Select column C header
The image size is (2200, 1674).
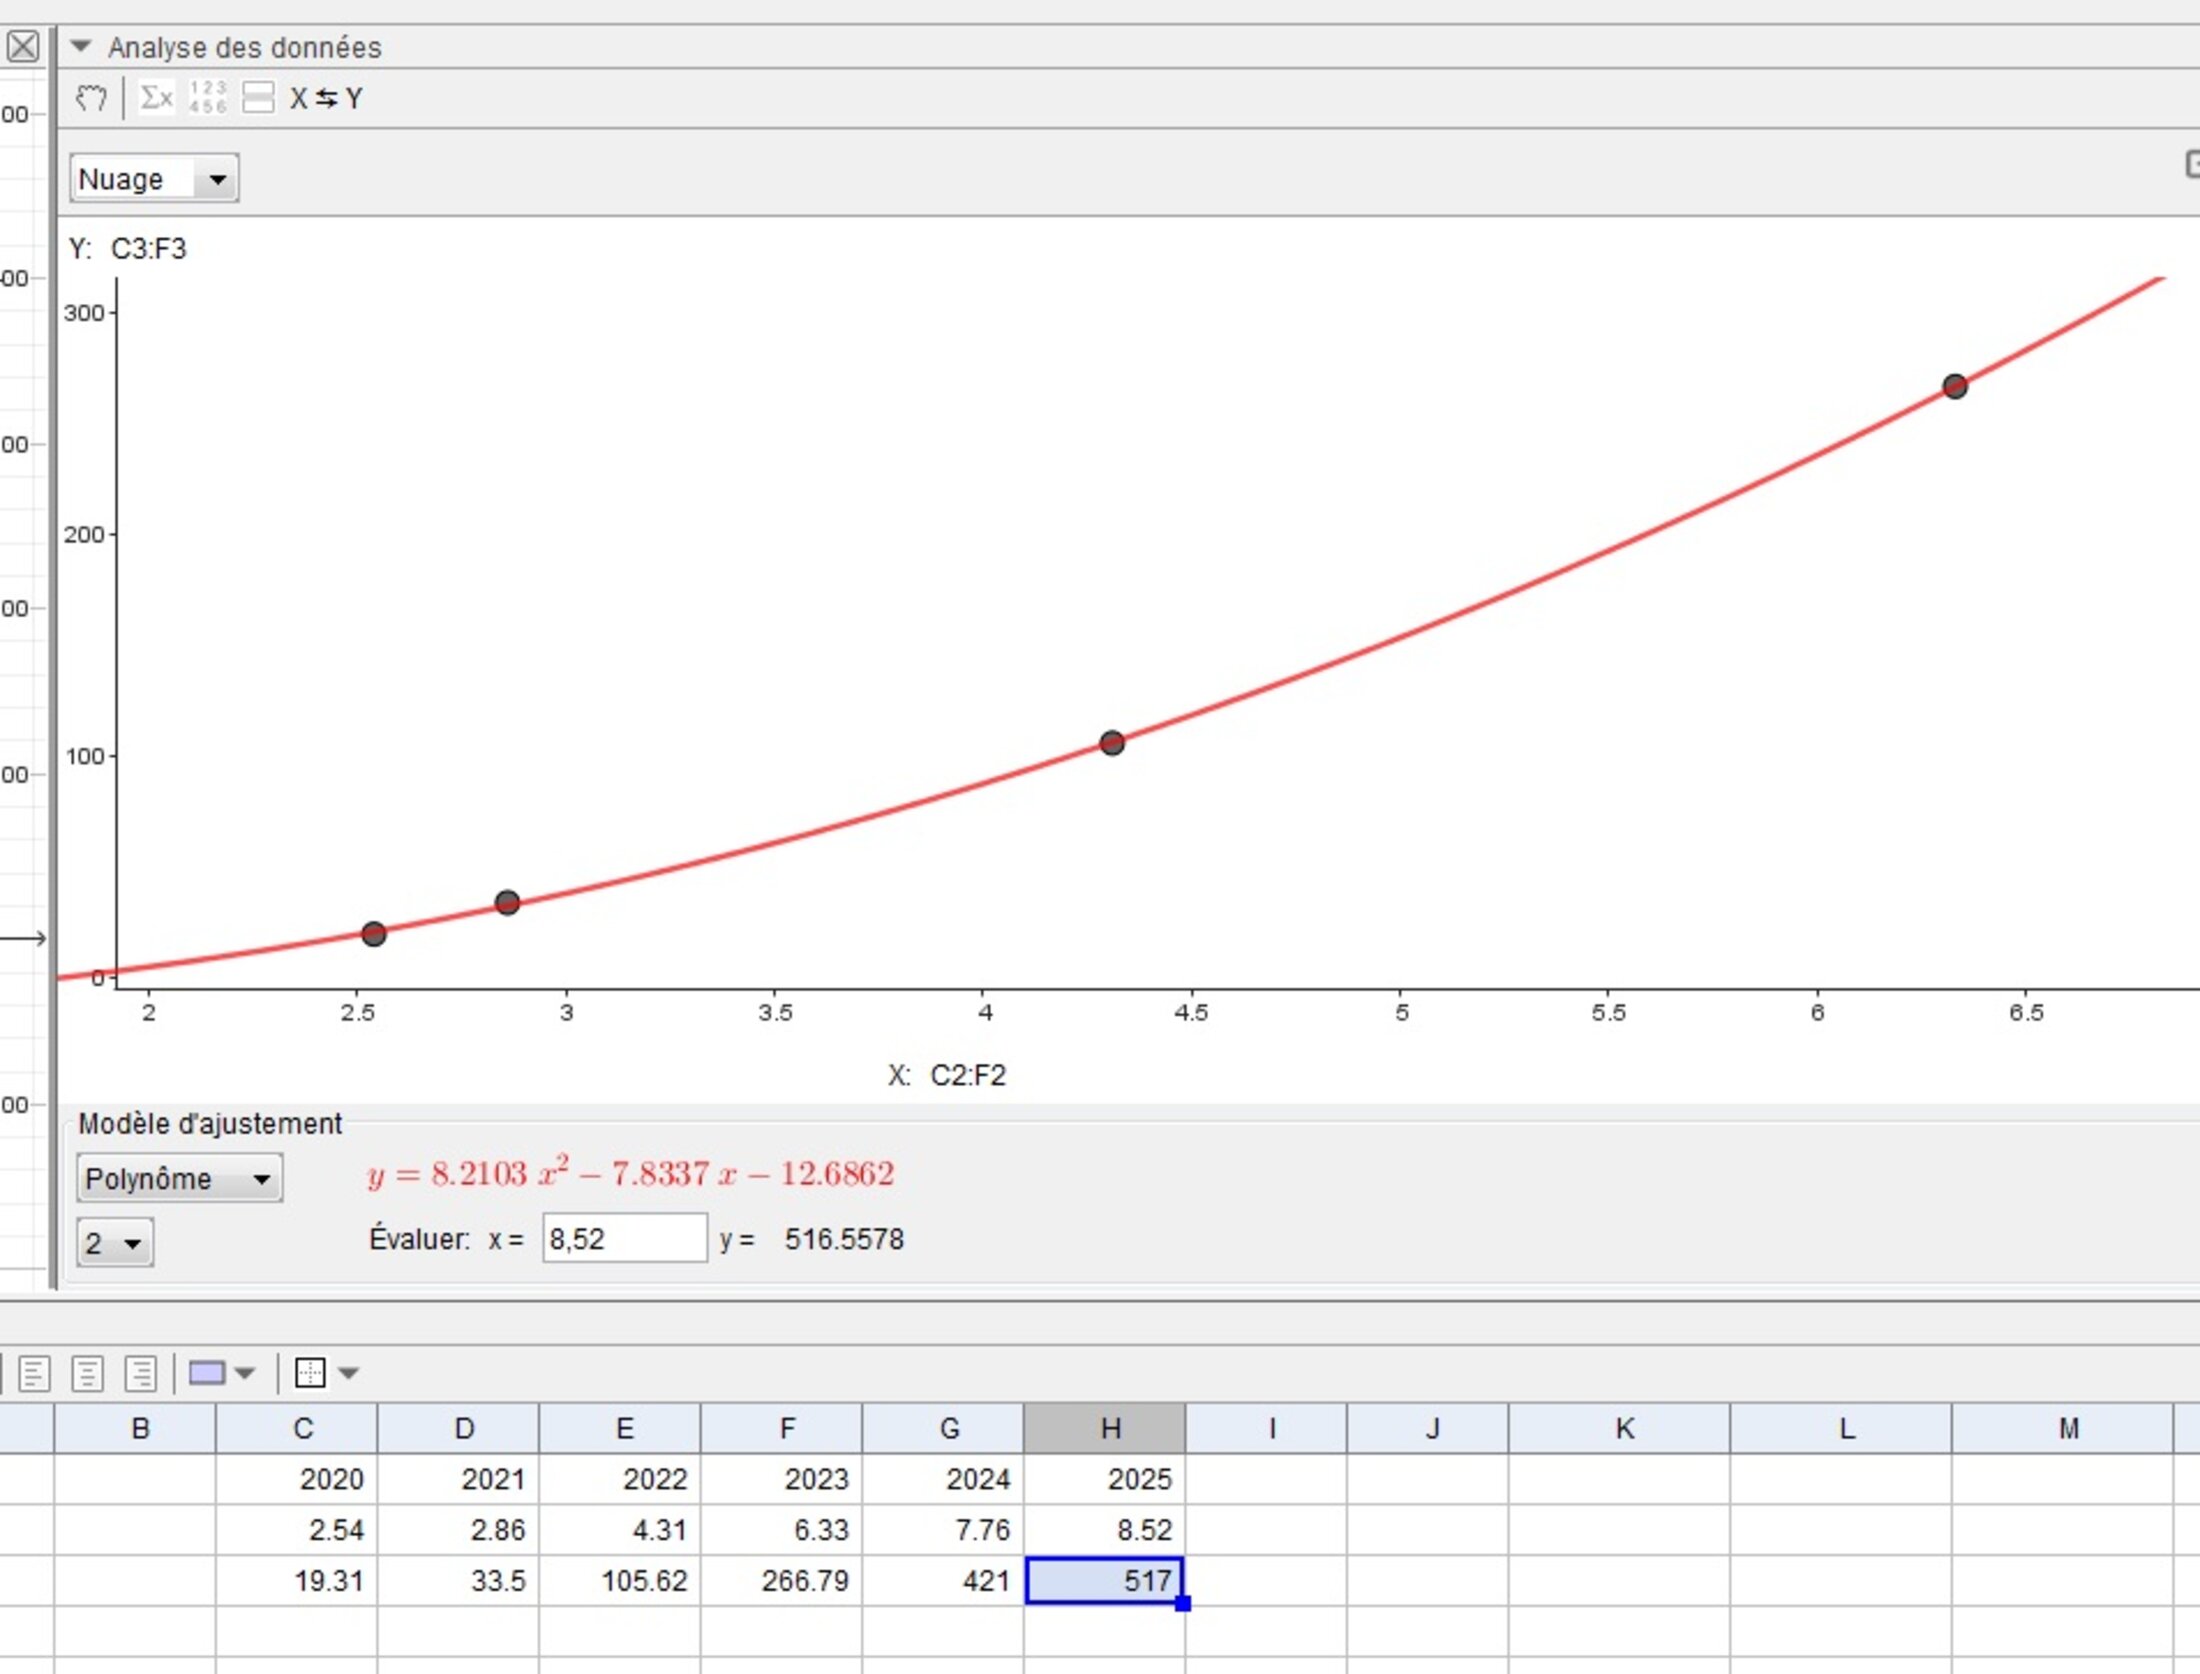[298, 1429]
